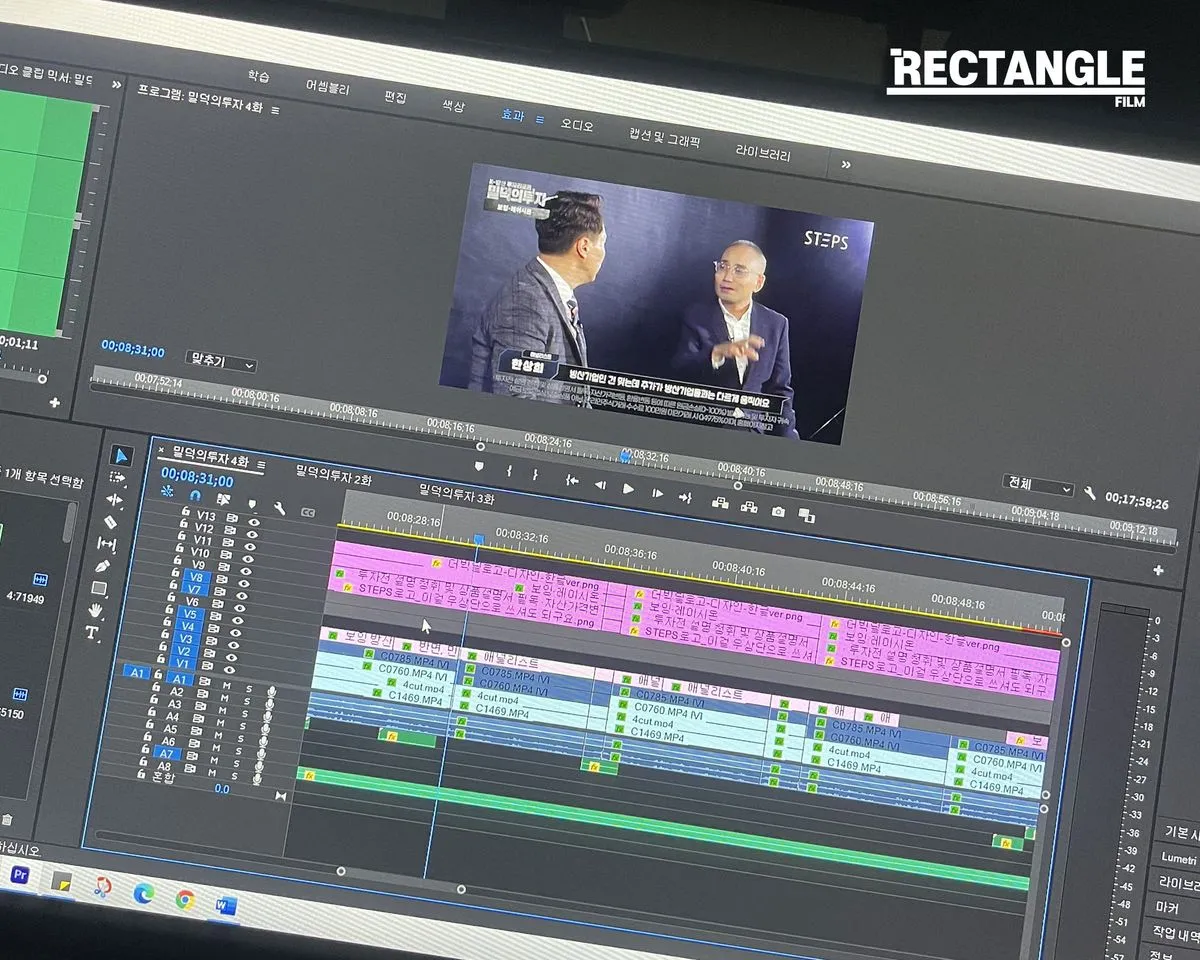Open Comparison View in Program monitor

coord(807,516)
